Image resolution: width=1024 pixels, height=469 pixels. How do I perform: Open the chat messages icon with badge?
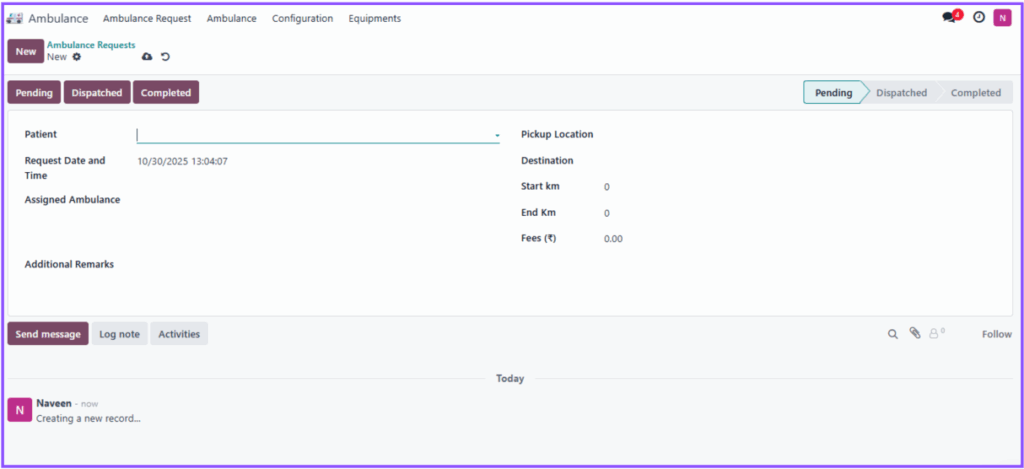[x=950, y=18]
